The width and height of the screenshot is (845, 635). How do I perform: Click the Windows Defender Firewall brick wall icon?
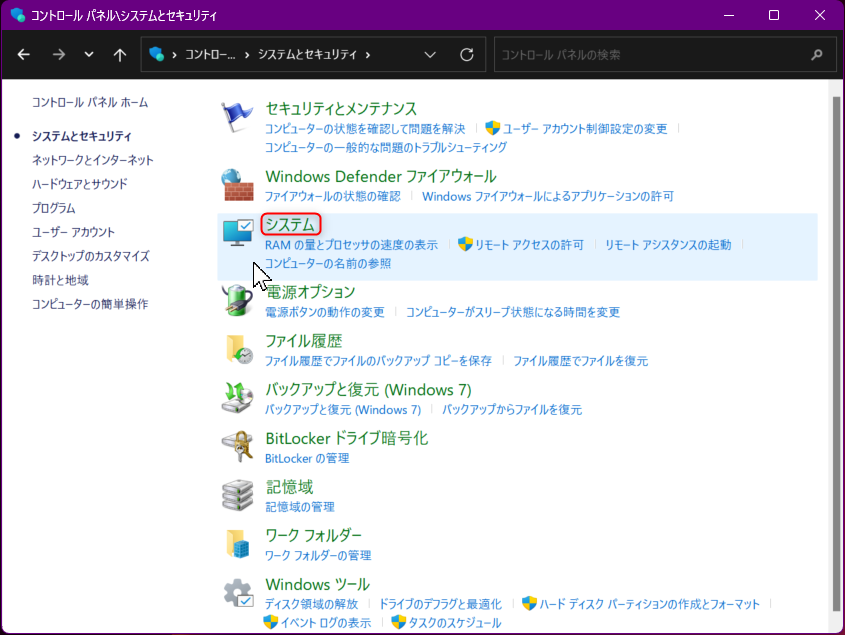click(237, 184)
